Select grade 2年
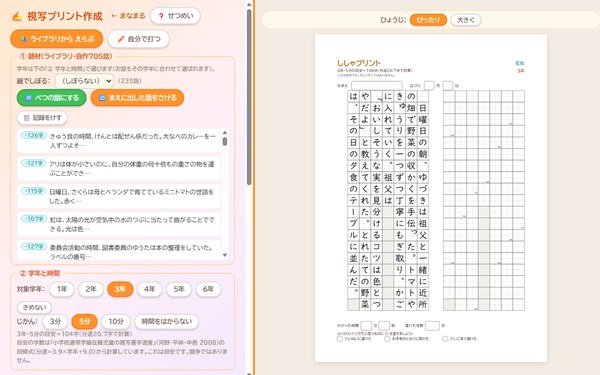Viewport: 600px width, 375px height. point(91,289)
